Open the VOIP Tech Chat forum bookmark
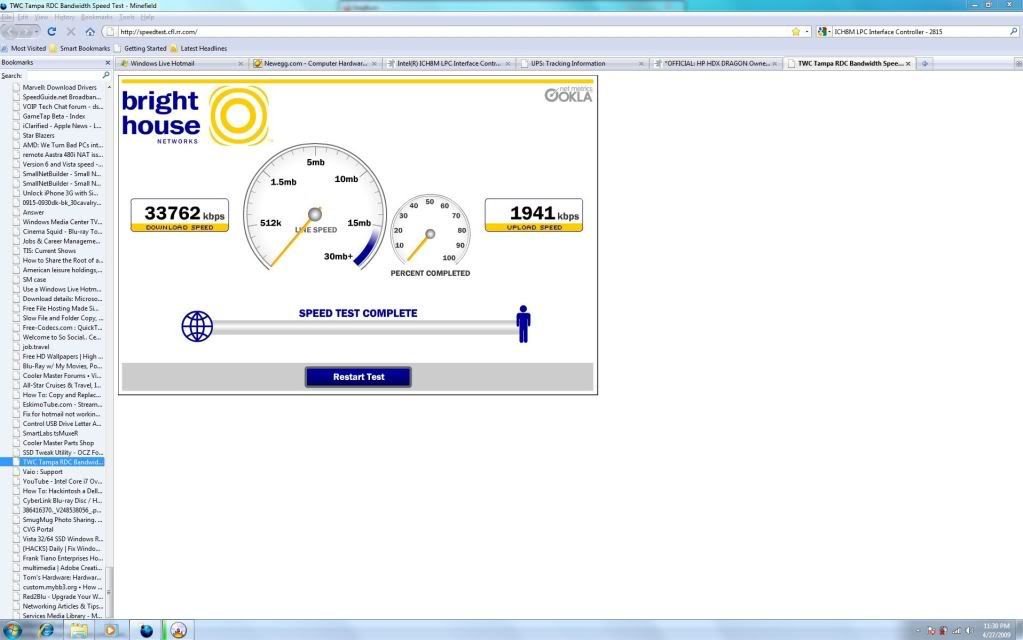 pos(59,106)
